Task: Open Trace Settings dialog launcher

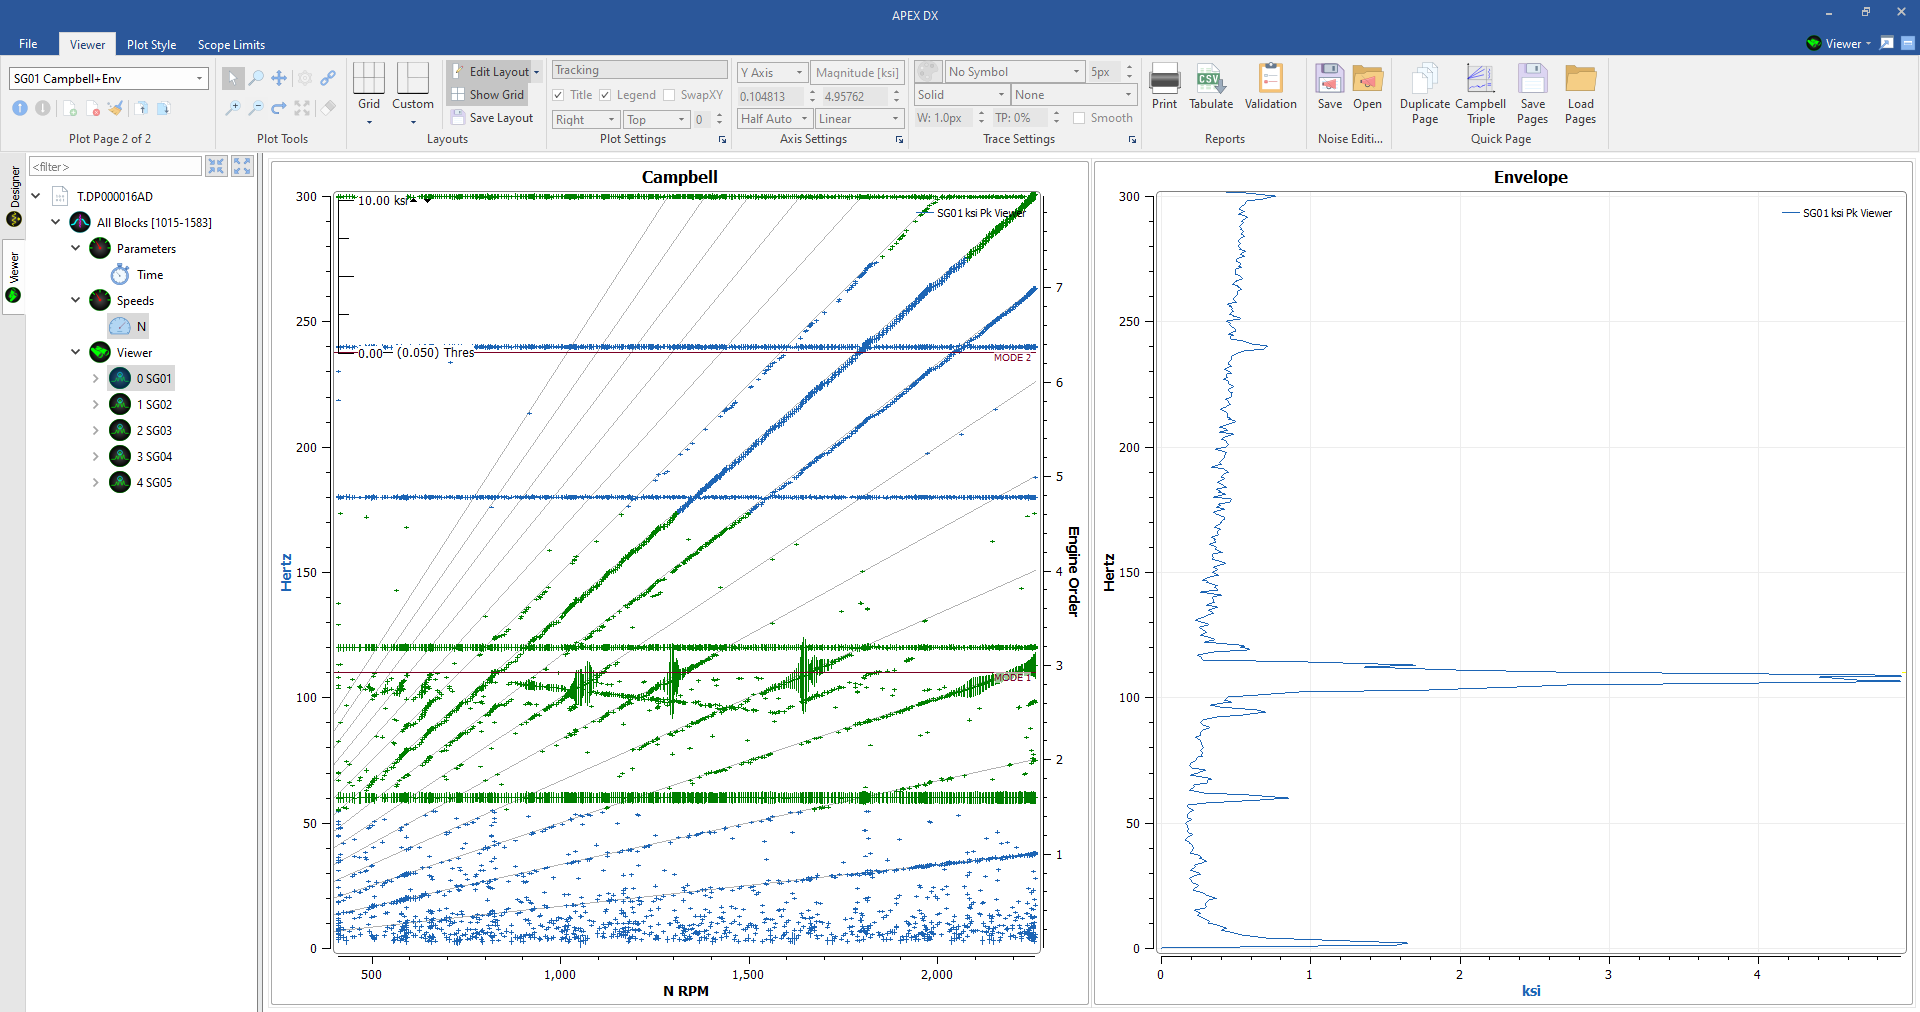Action: click(1132, 140)
